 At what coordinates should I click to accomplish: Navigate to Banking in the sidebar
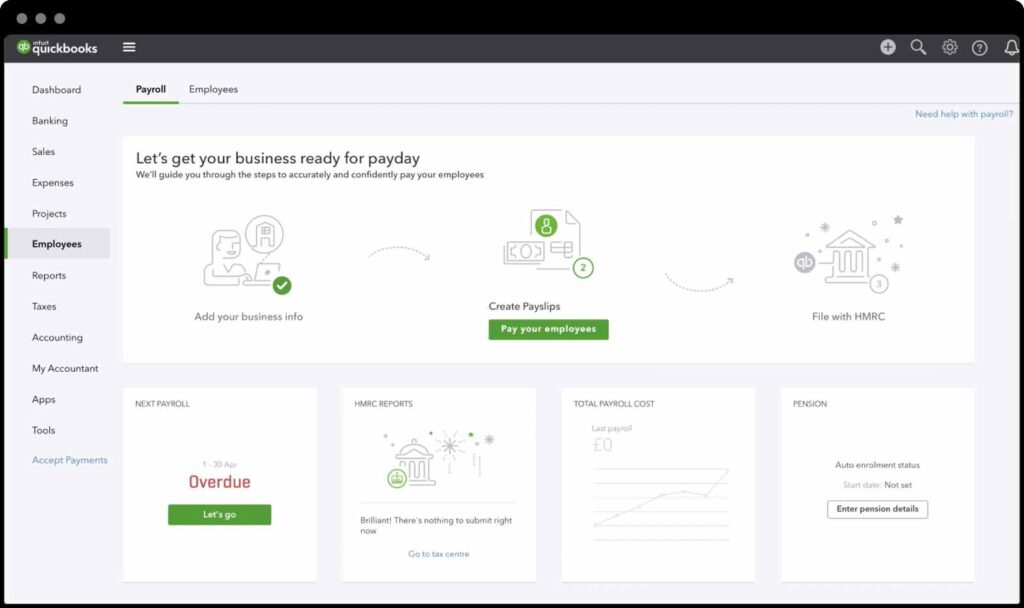(x=47, y=120)
